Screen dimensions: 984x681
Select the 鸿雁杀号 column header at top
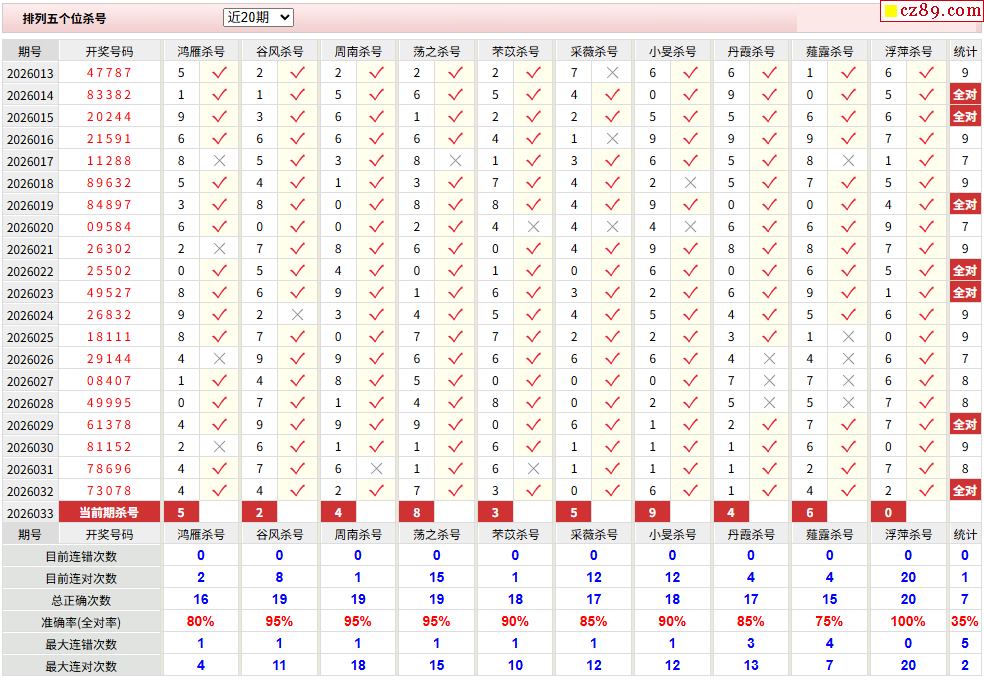[x=201, y=51]
